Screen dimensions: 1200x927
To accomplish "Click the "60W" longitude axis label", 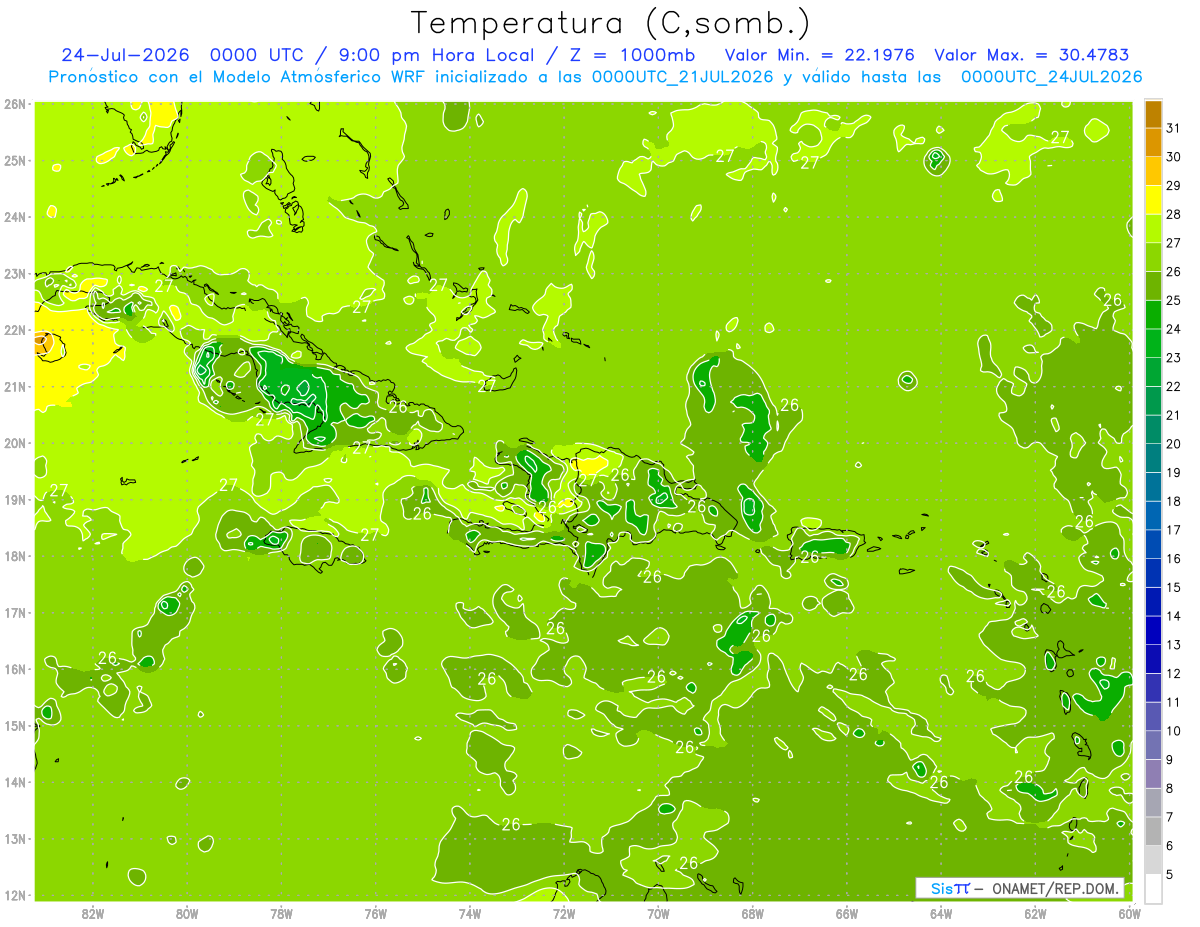I will pos(1129,913).
